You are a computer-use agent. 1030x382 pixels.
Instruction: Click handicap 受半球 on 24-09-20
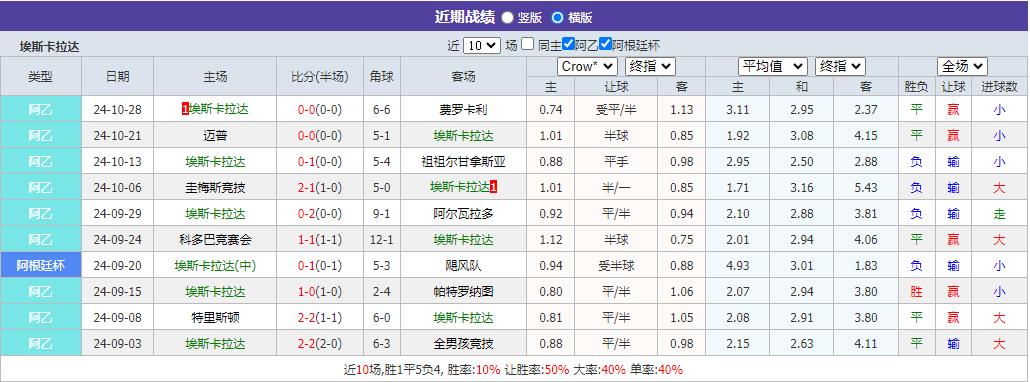point(616,266)
